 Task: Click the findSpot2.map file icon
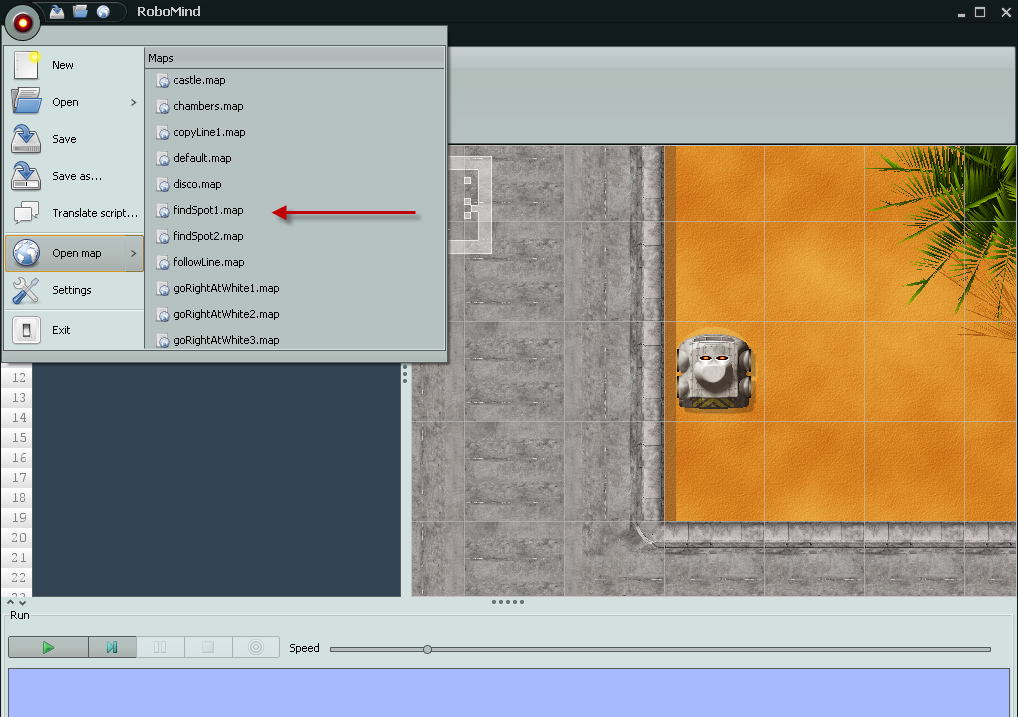coord(163,237)
